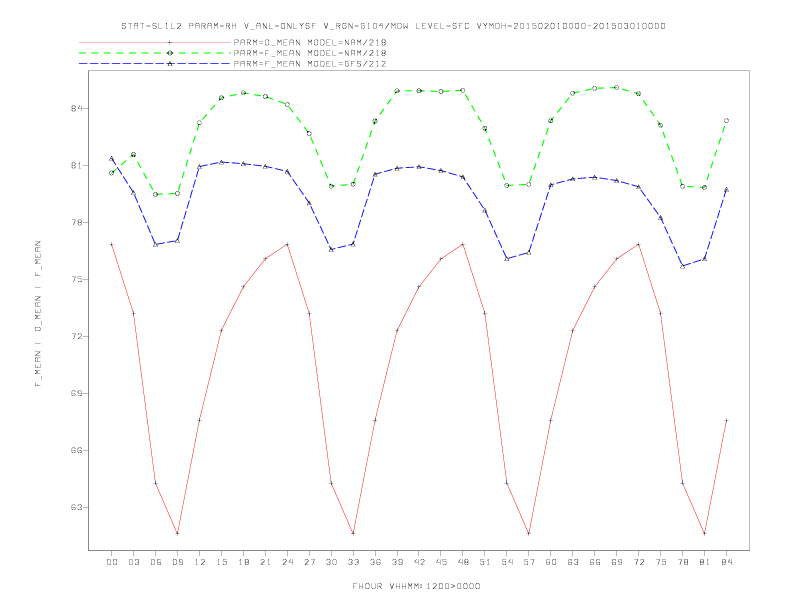The image size is (792, 612).
Task: Click x-axis tick label 30
Action: tap(331, 562)
